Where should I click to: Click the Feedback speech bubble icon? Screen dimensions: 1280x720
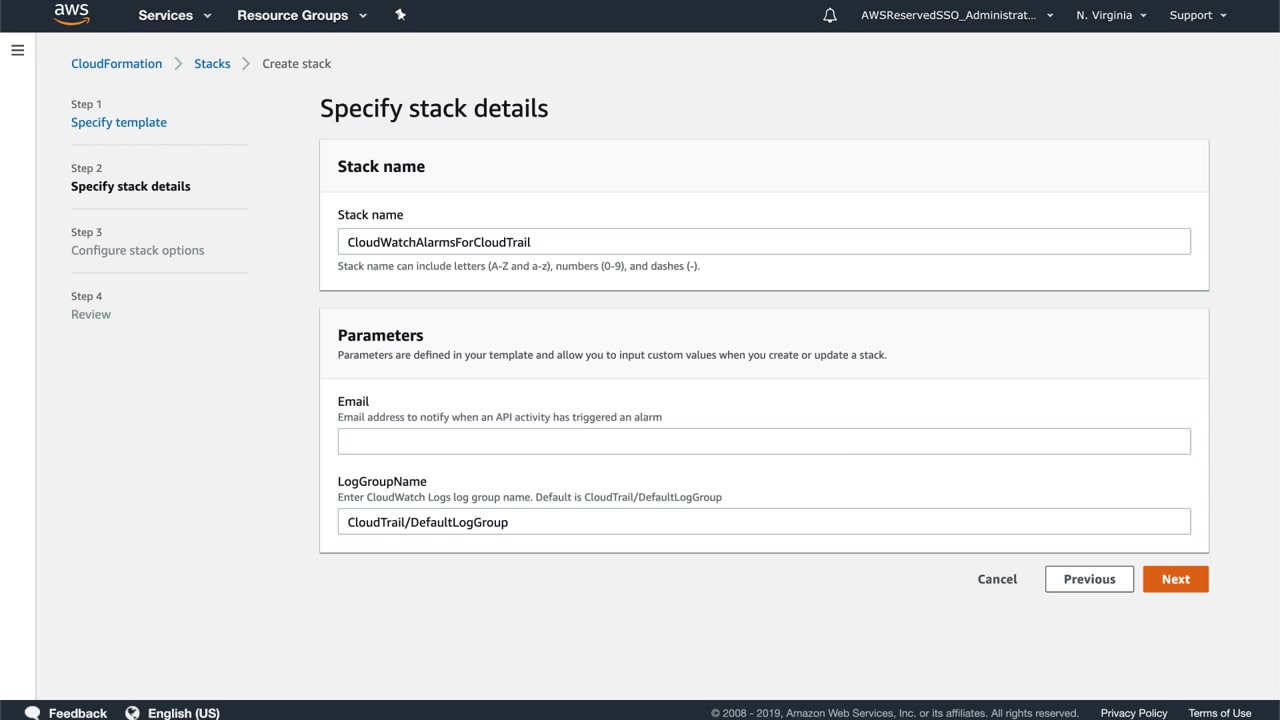pyautogui.click(x=32, y=712)
